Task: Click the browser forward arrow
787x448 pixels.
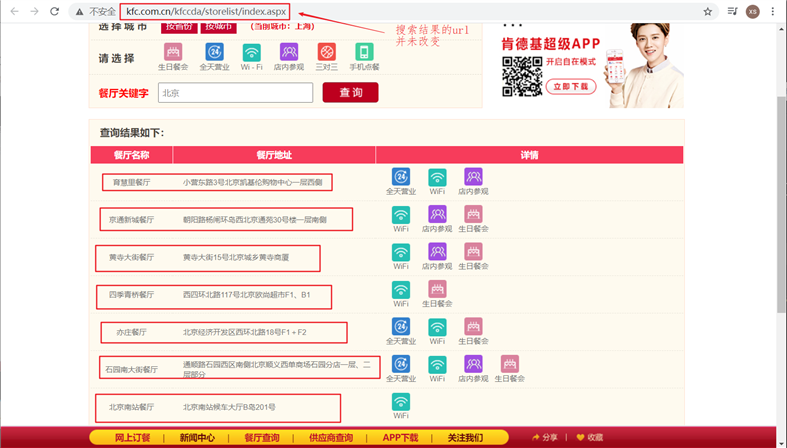Action: coord(34,11)
